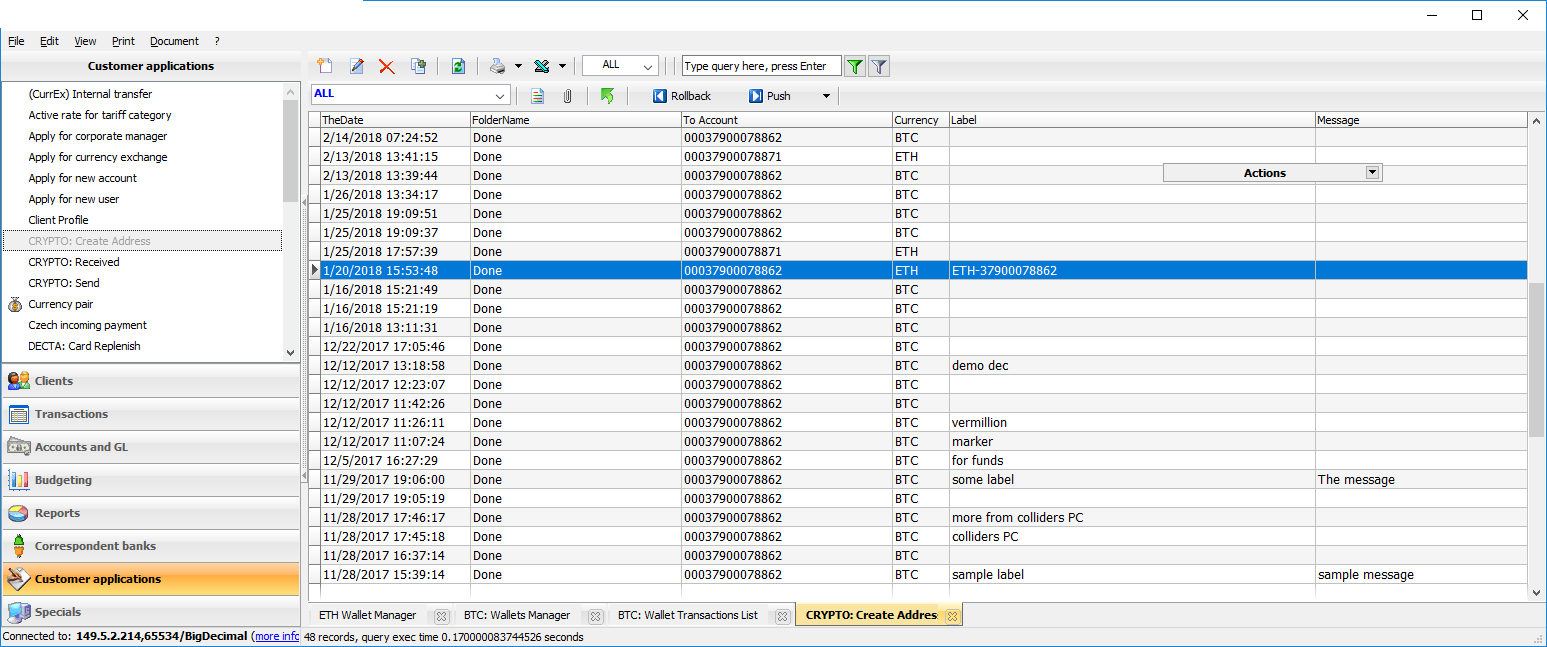Close the BTC: Wallet Transactions List tab

click(x=783, y=616)
